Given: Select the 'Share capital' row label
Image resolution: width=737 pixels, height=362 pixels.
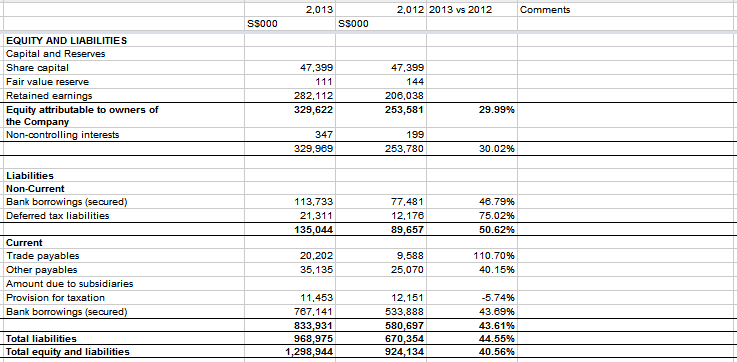Looking at the screenshot, I should point(124,68).
